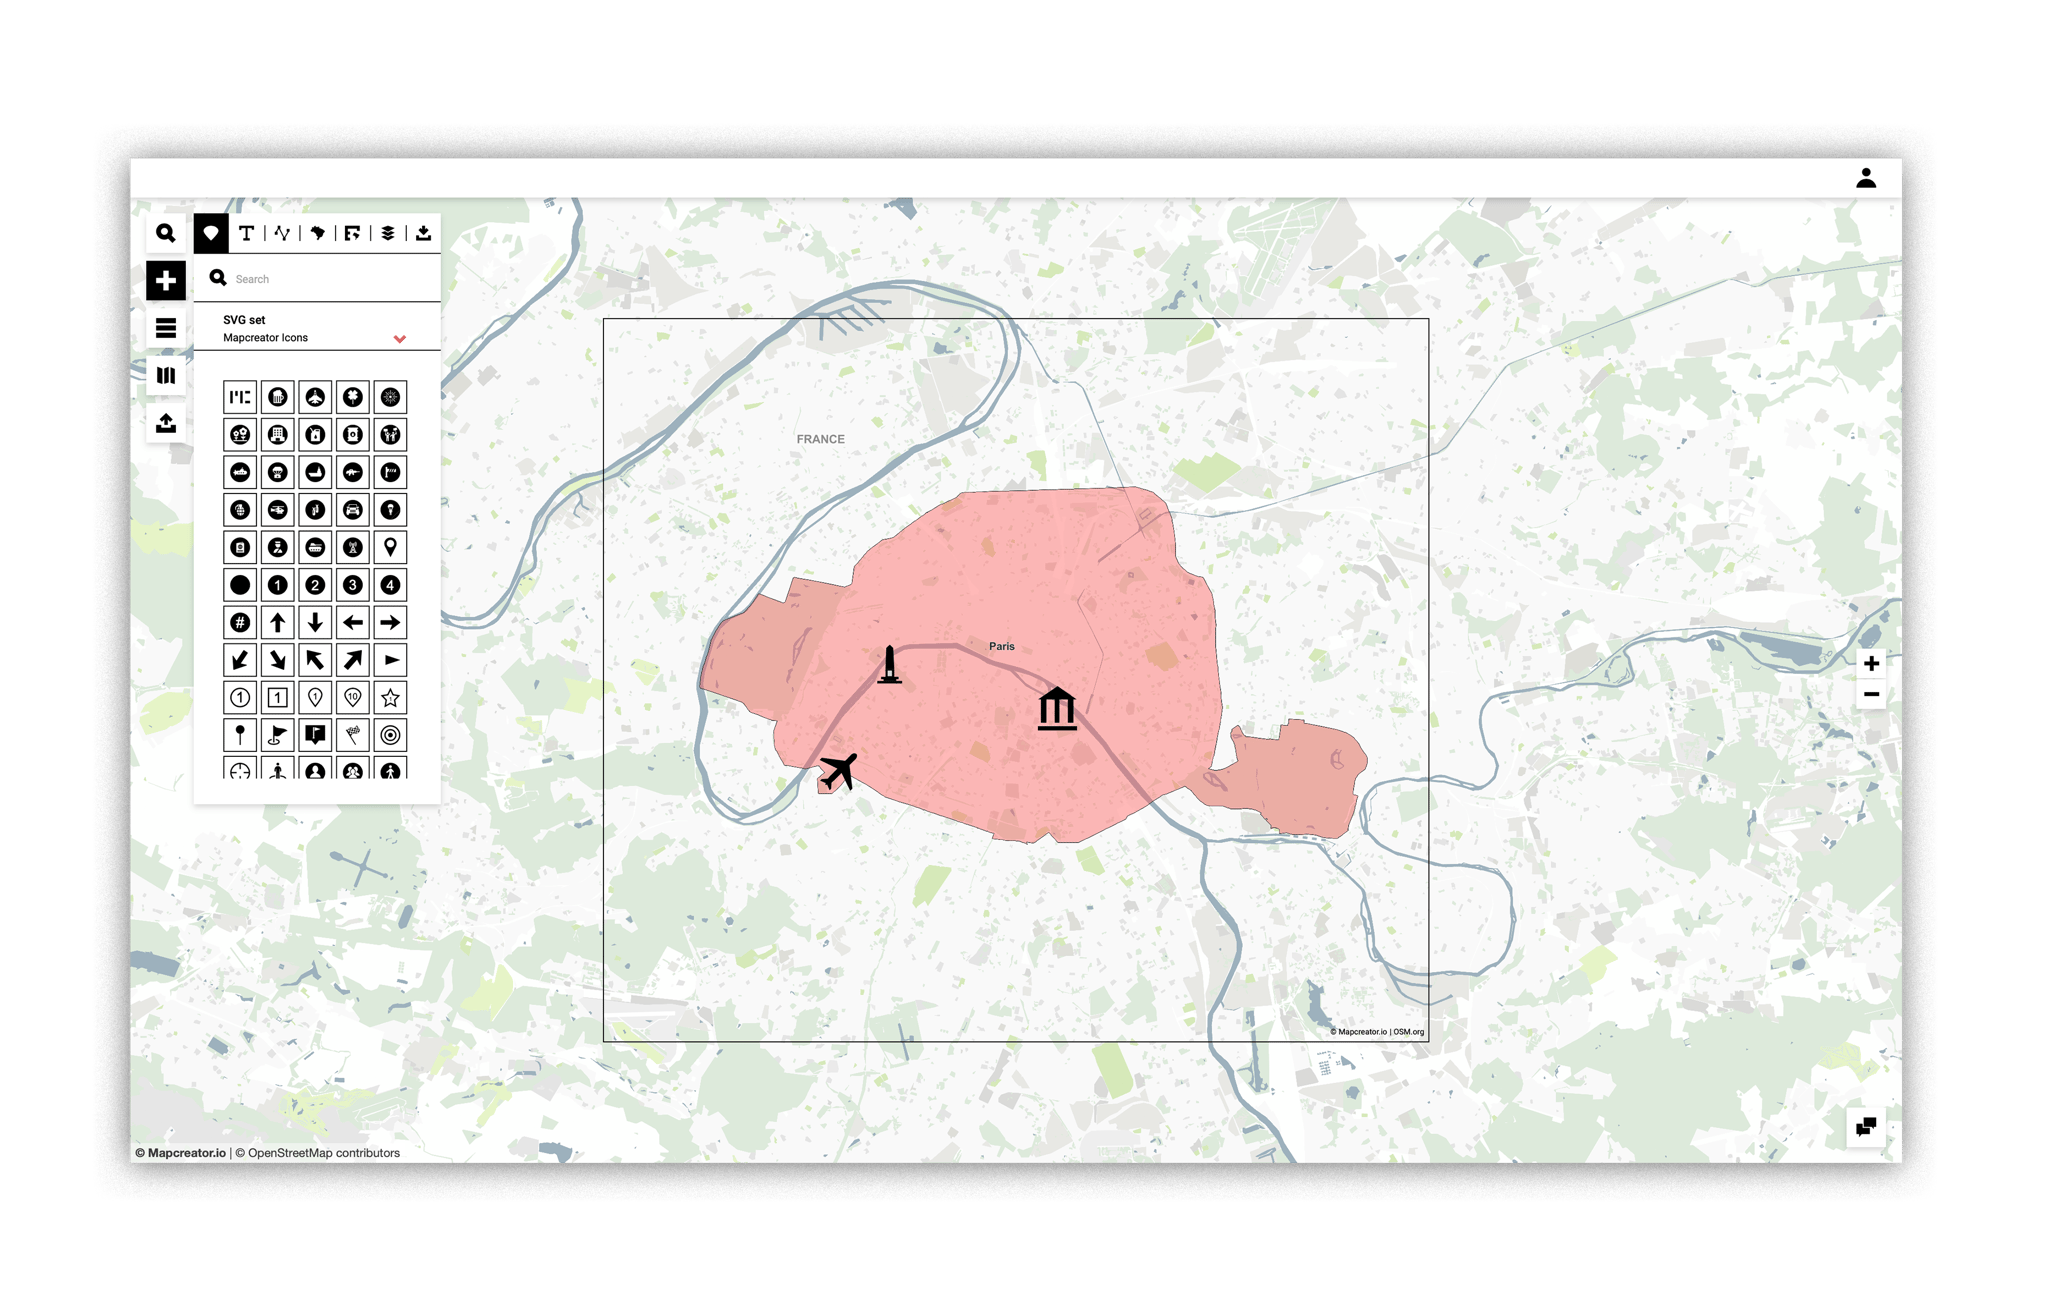Collapse the icon picker via the red chevron
Image resolution: width=2064 pixels, height=1303 pixels.
401,339
